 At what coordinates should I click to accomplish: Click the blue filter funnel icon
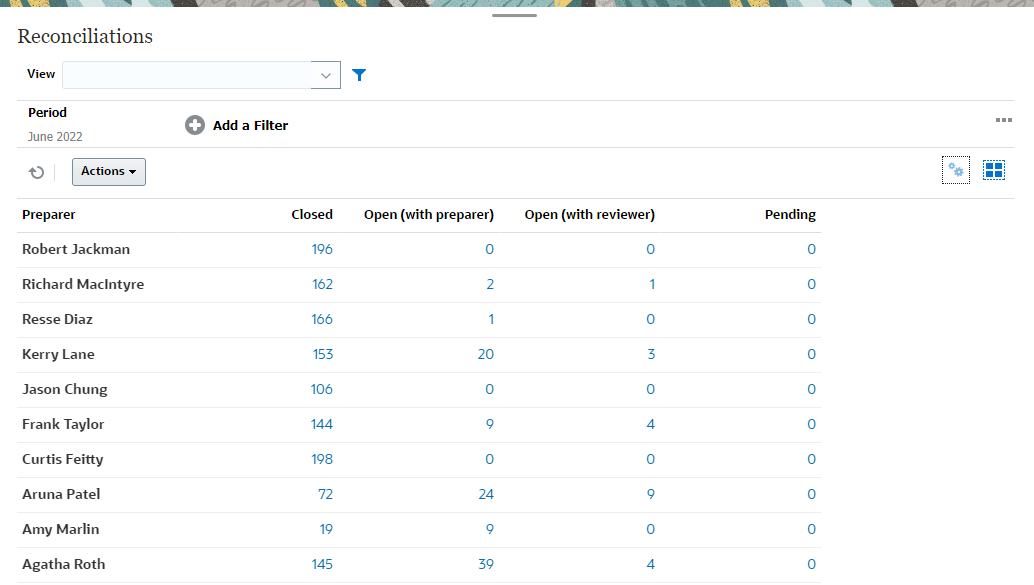coord(359,75)
